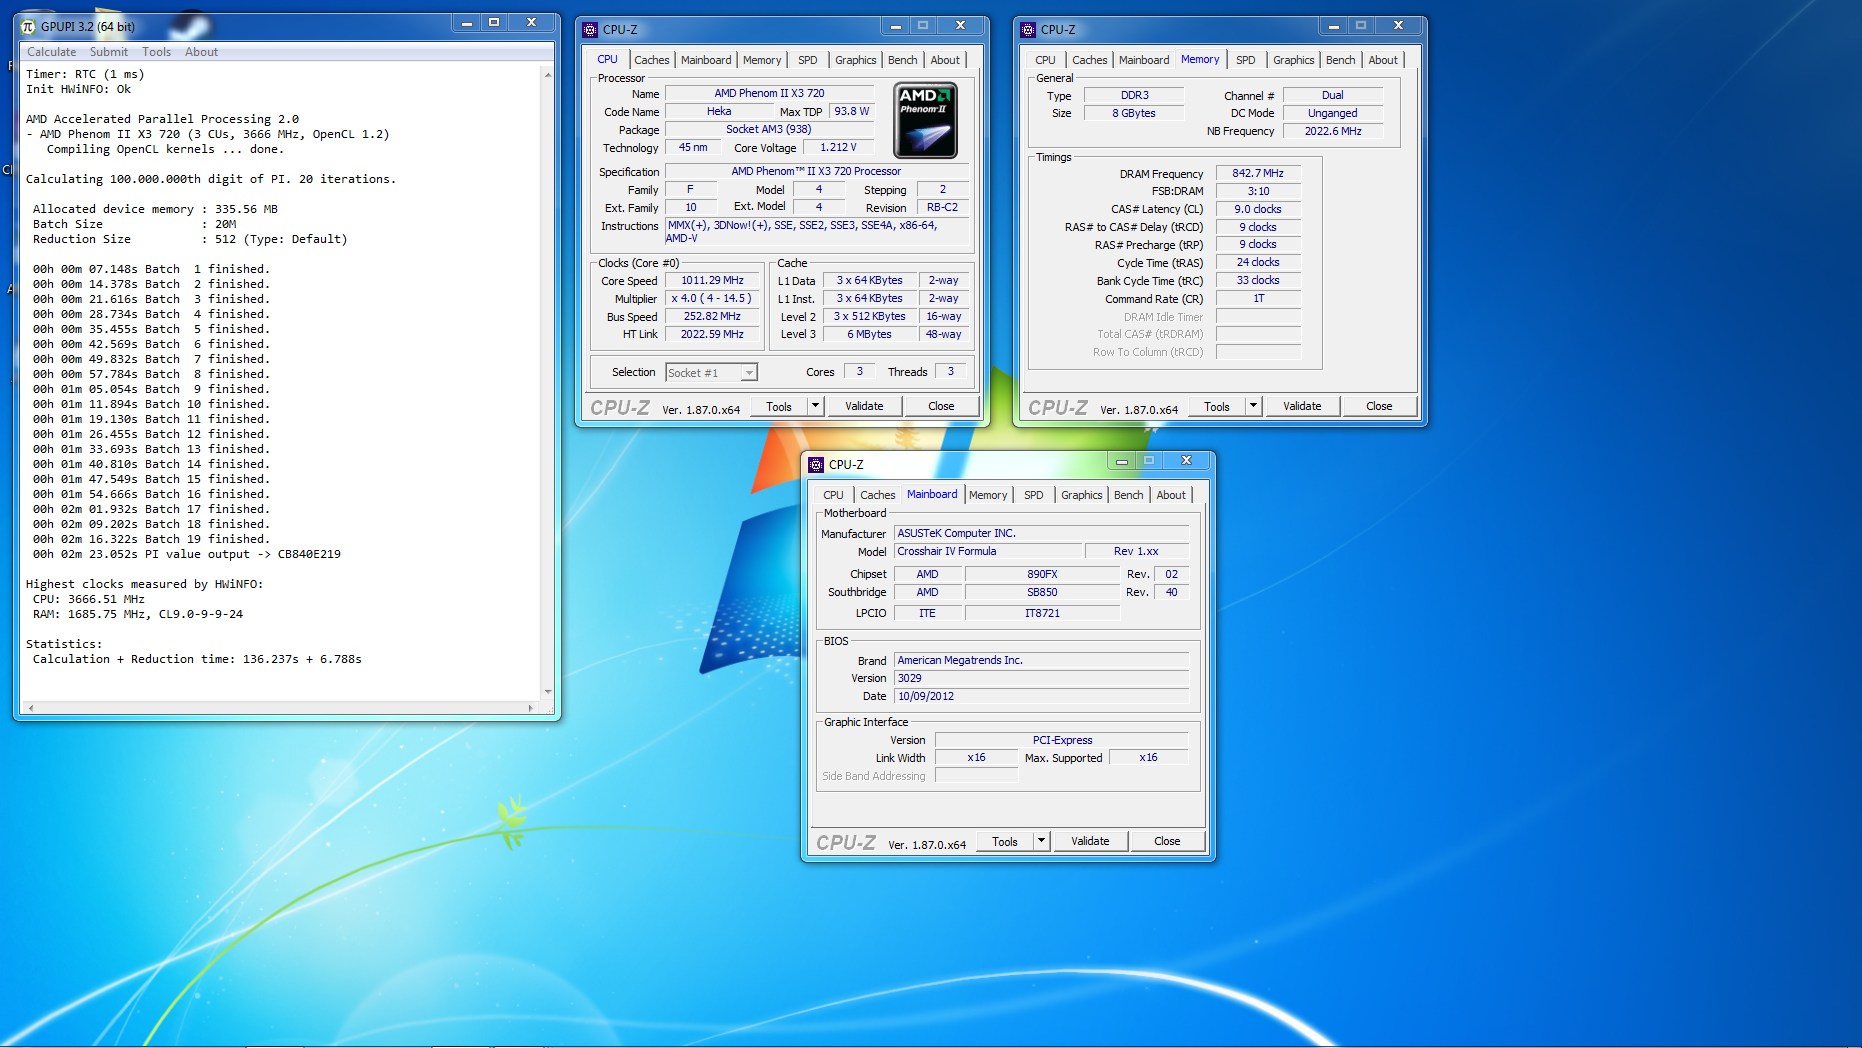Click Tools button in the Mainboard window
Image resolution: width=1862 pixels, height=1048 pixels.
(1005, 841)
